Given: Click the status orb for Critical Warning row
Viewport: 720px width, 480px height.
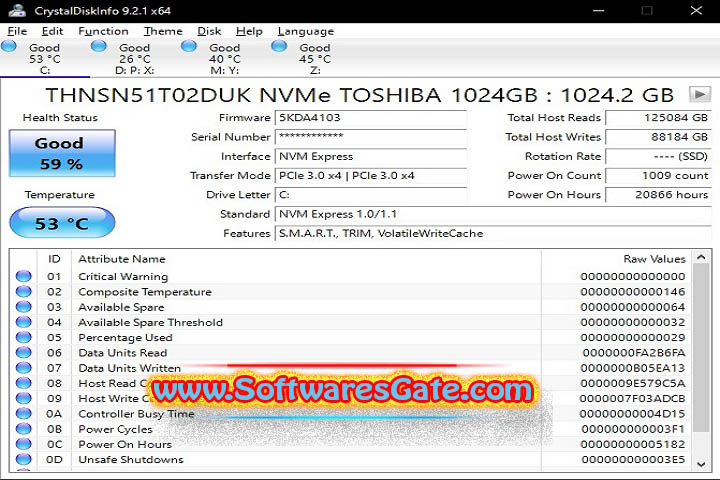Looking at the screenshot, I should point(23,276).
